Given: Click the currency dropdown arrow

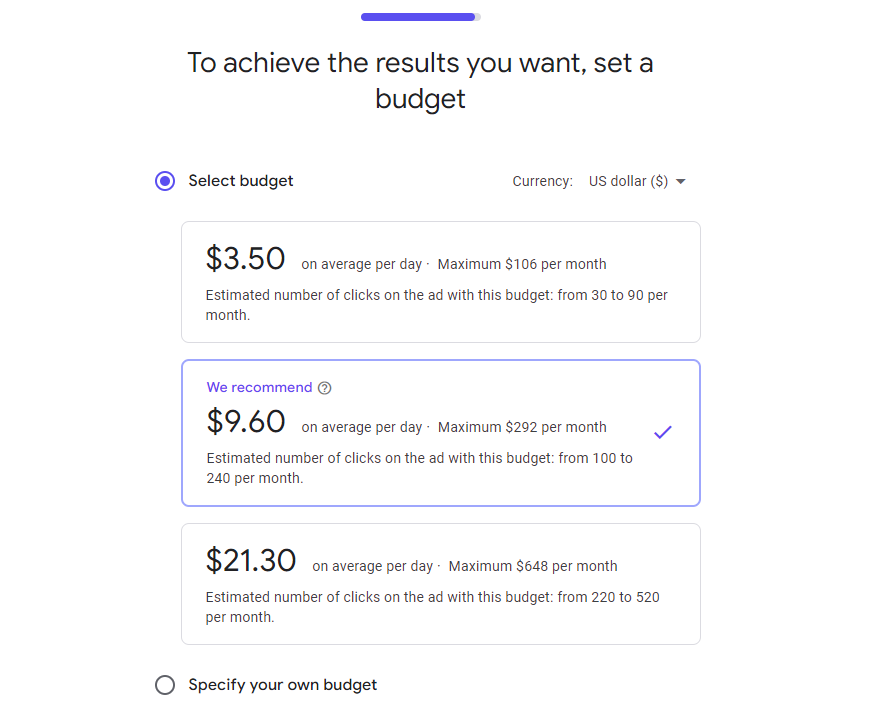Looking at the screenshot, I should [681, 181].
